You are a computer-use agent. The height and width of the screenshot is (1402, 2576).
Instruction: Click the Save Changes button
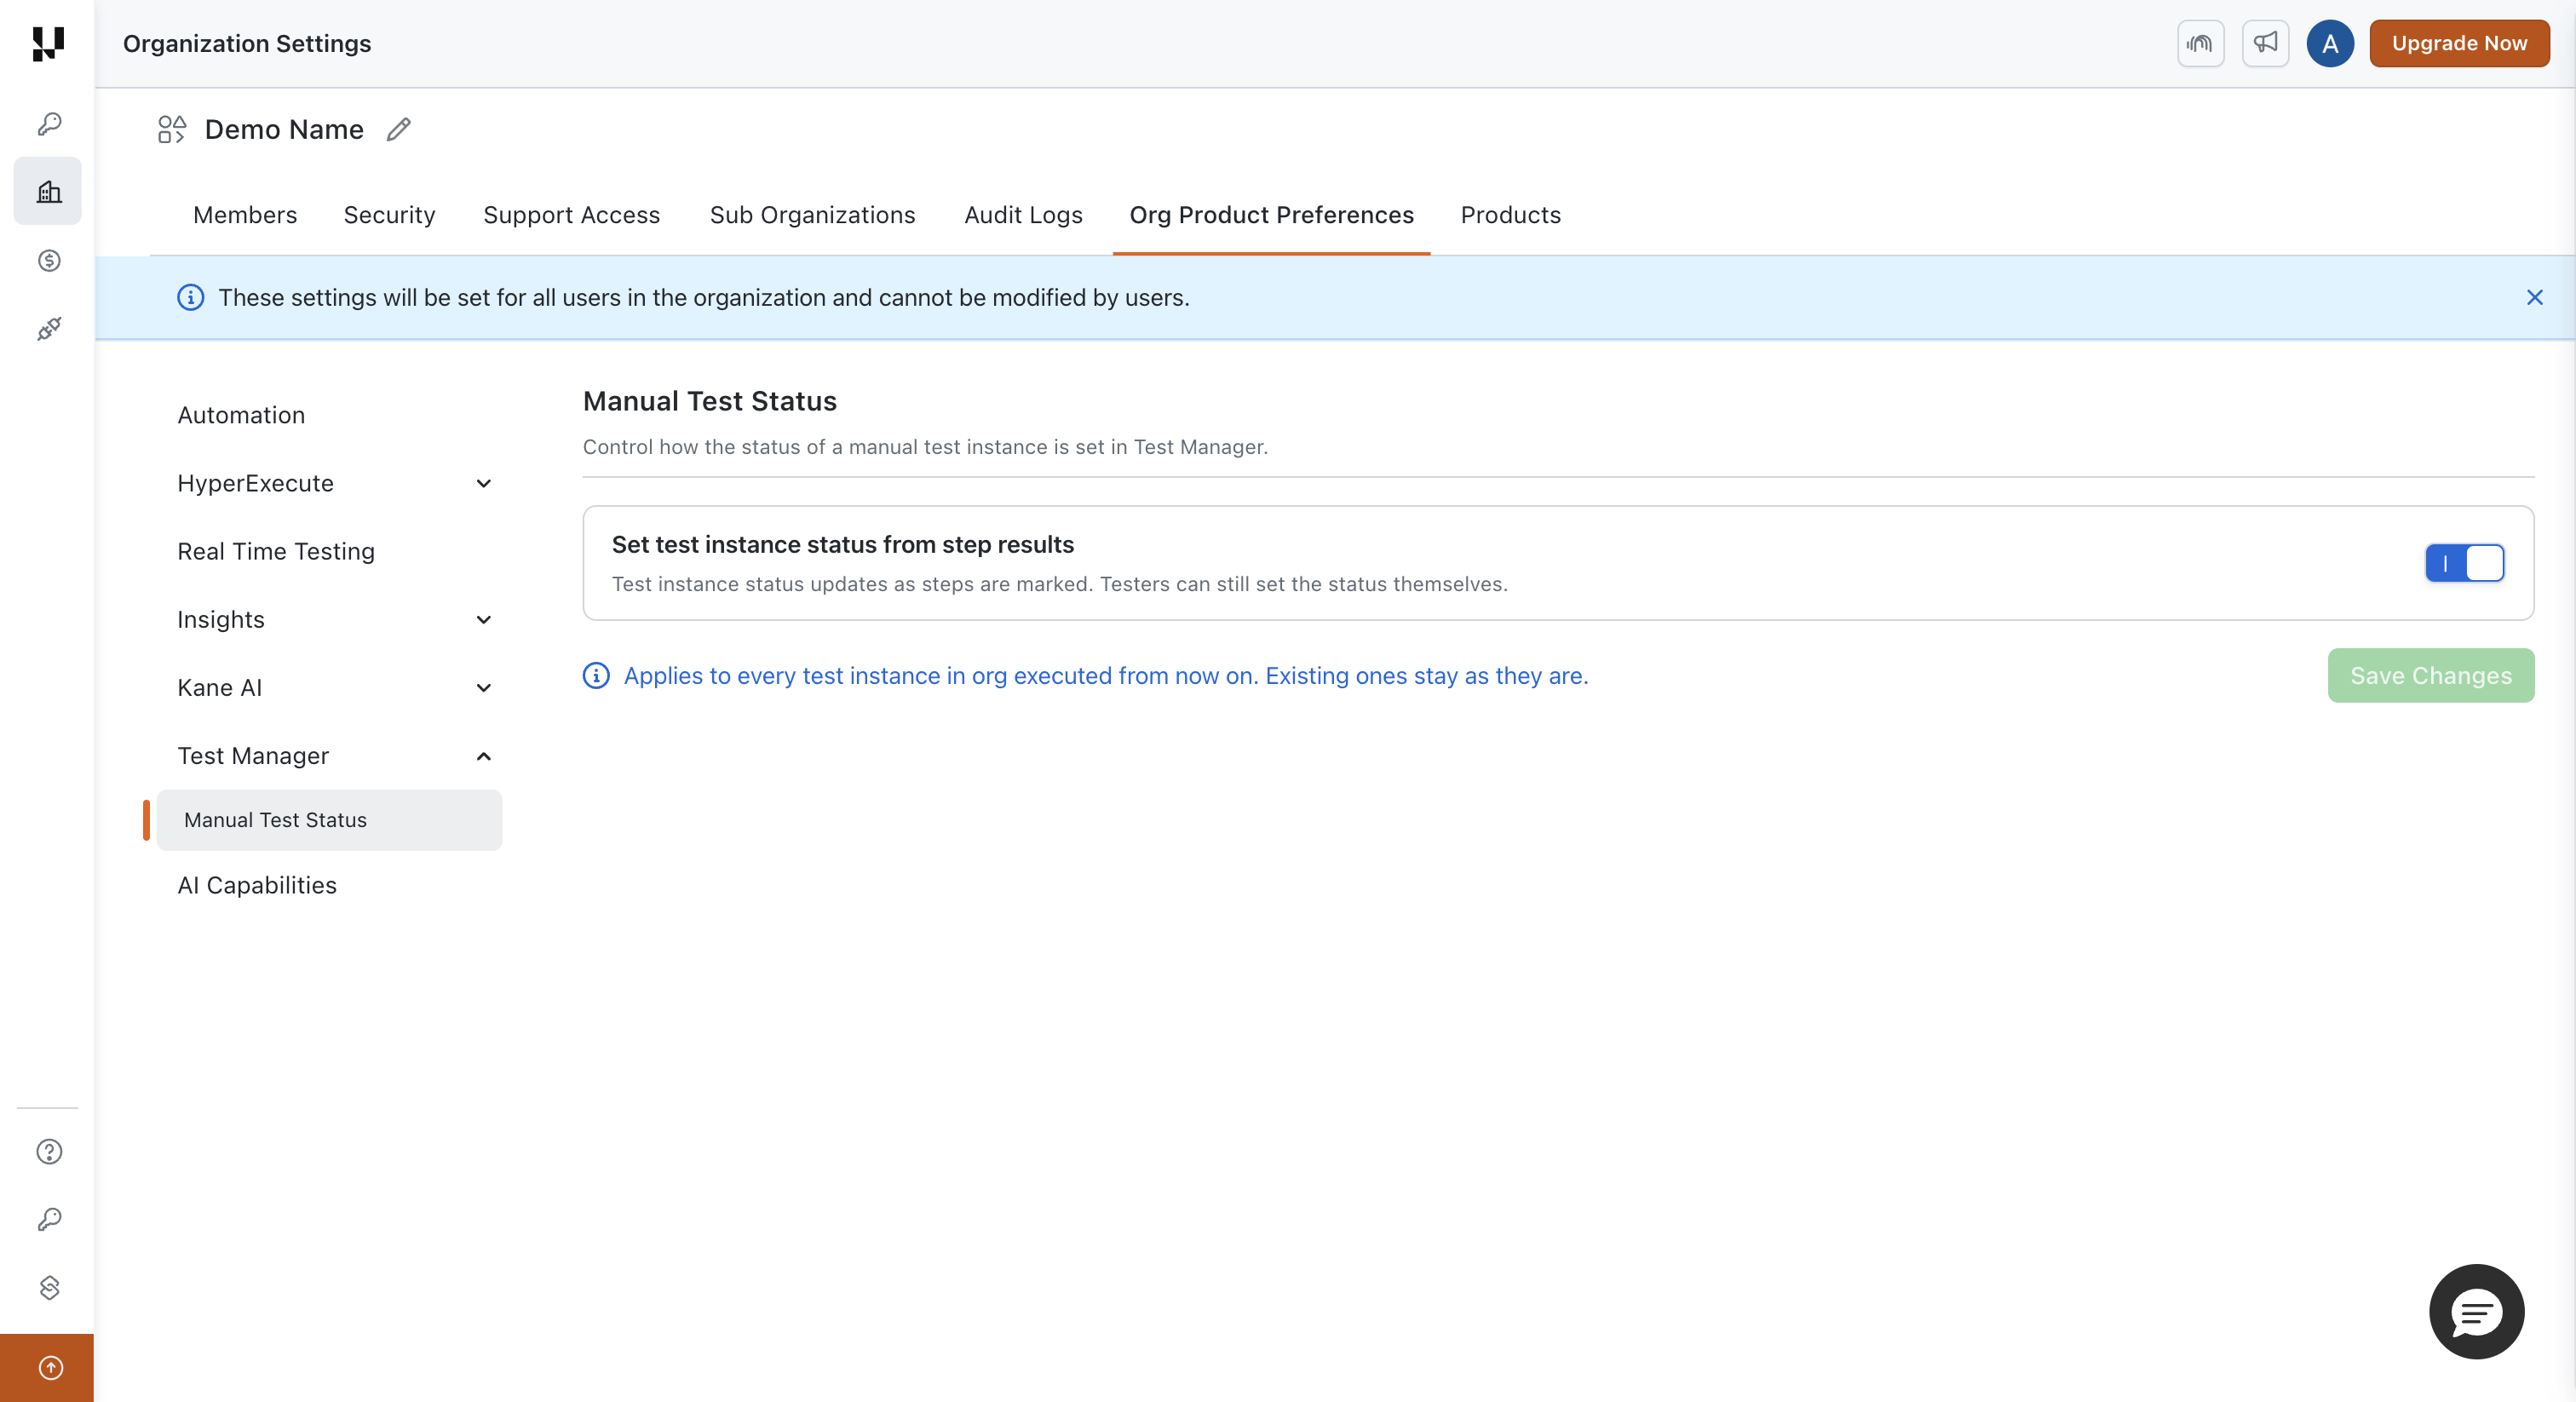(2430, 676)
